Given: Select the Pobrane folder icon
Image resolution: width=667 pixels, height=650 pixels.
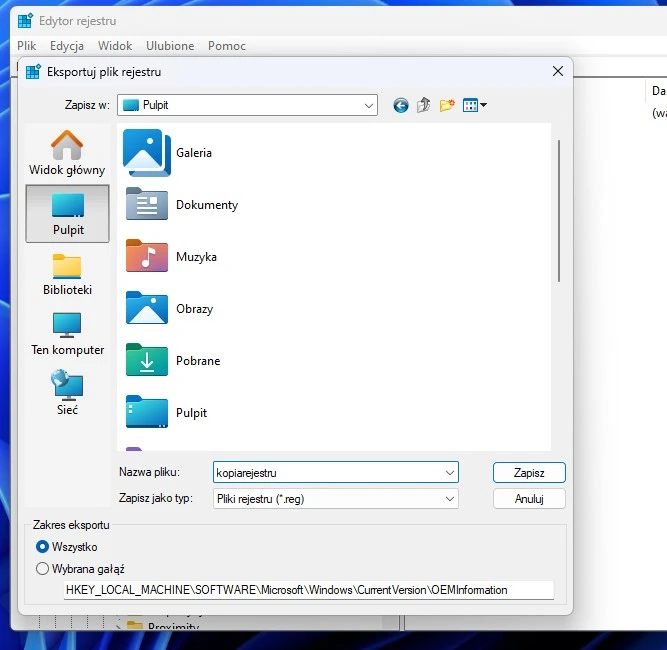Looking at the screenshot, I should point(147,360).
